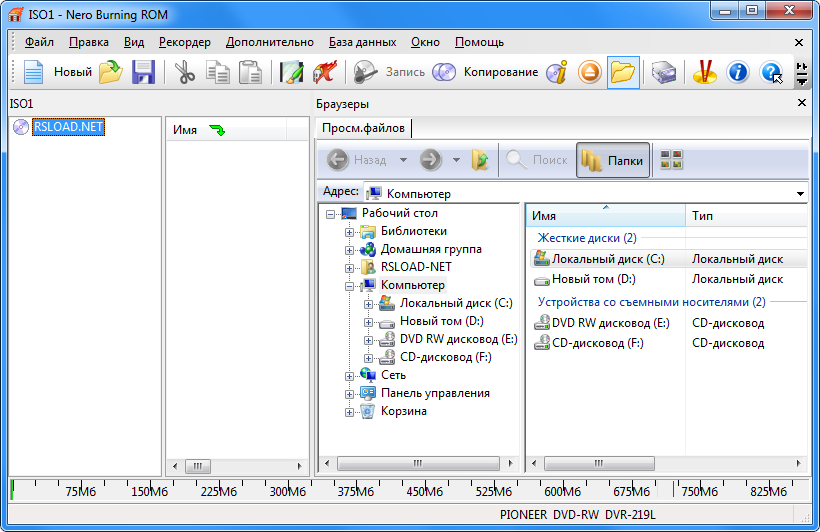This screenshot has width=820, height=532.
Task: Open the Вид menu
Action: (x=134, y=42)
